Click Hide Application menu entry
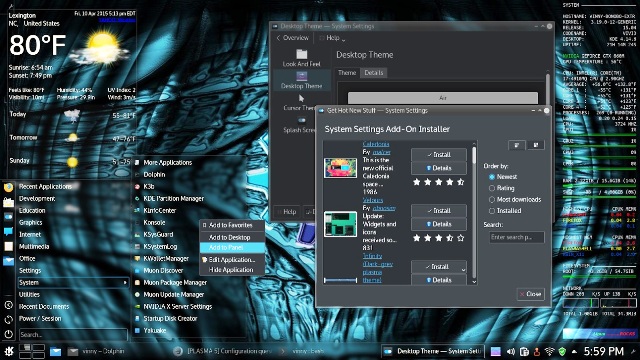The height and width of the screenshot is (360, 640). pos(232,270)
